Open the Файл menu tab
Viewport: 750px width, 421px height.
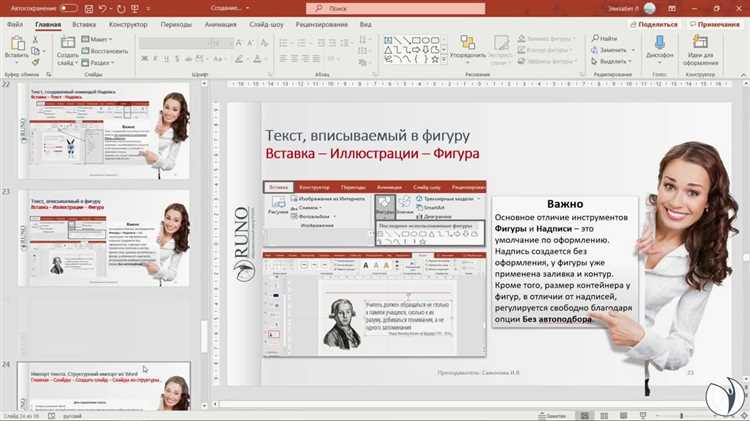coord(15,24)
